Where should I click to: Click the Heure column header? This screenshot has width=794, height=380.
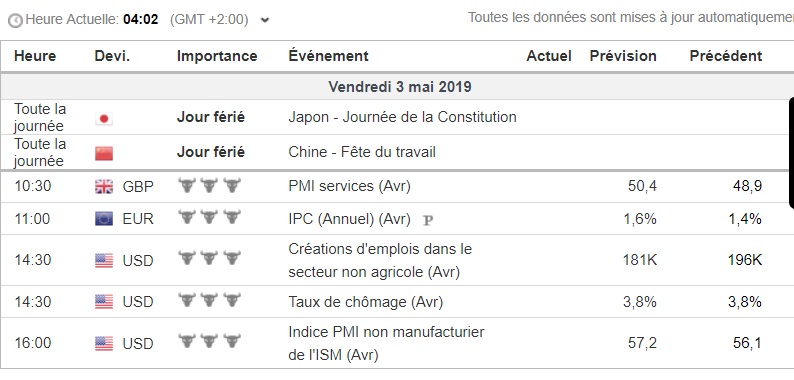(35, 56)
